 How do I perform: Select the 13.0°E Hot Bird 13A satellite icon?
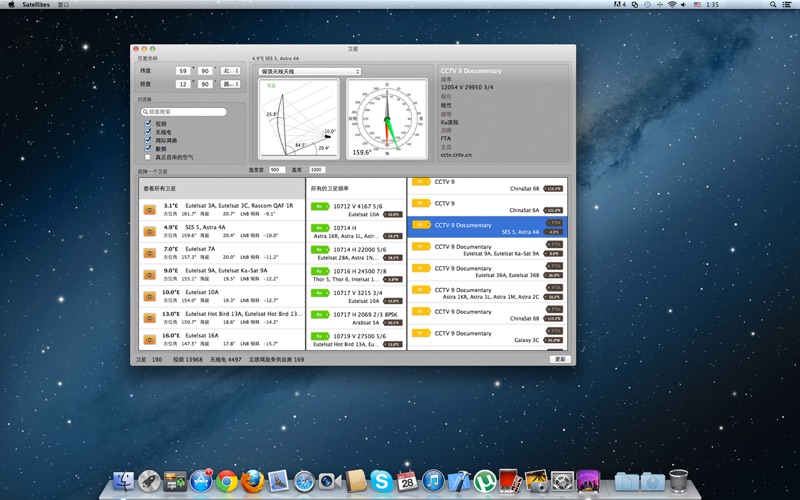click(149, 318)
